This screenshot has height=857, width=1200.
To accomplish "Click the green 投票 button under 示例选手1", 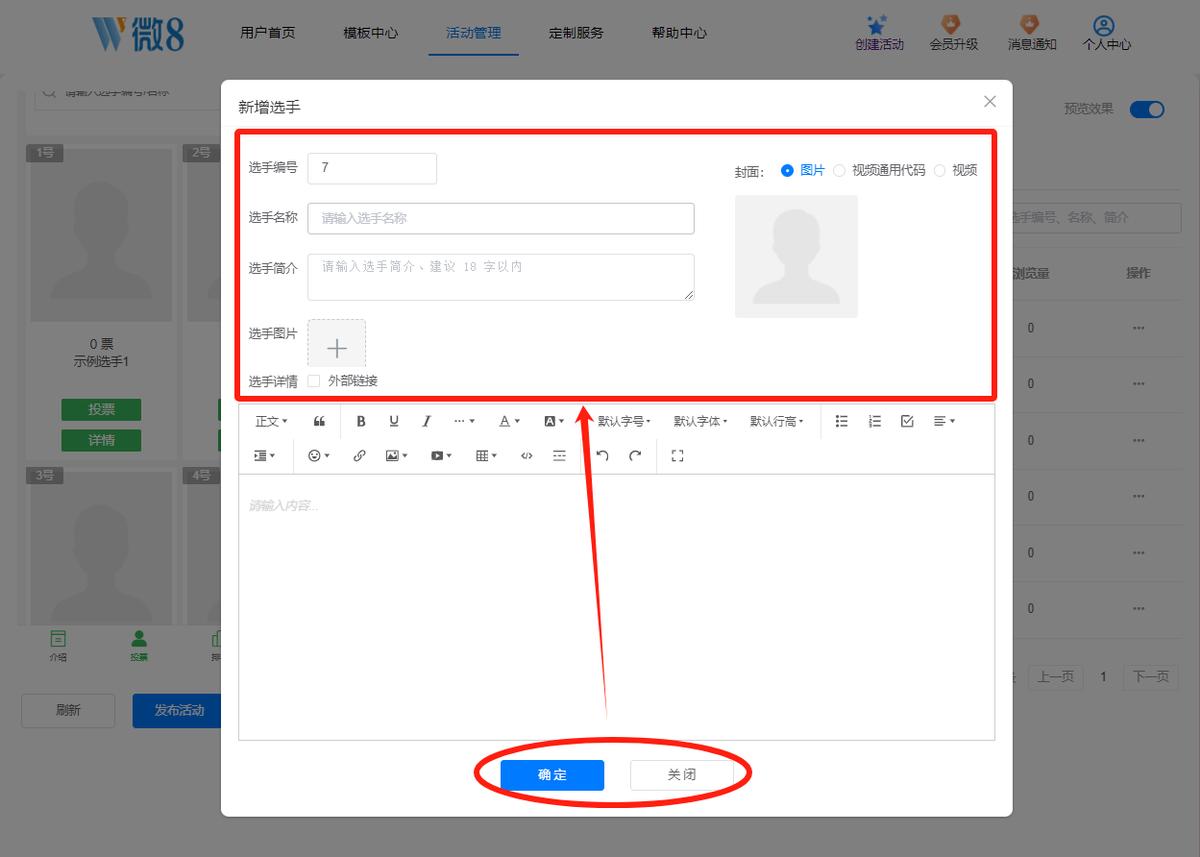I will point(101,410).
